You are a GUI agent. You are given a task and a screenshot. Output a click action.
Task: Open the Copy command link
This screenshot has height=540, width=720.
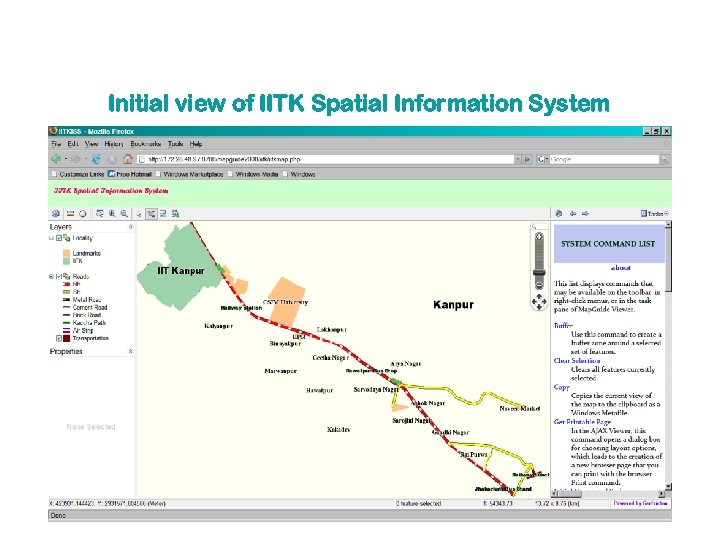(562, 387)
